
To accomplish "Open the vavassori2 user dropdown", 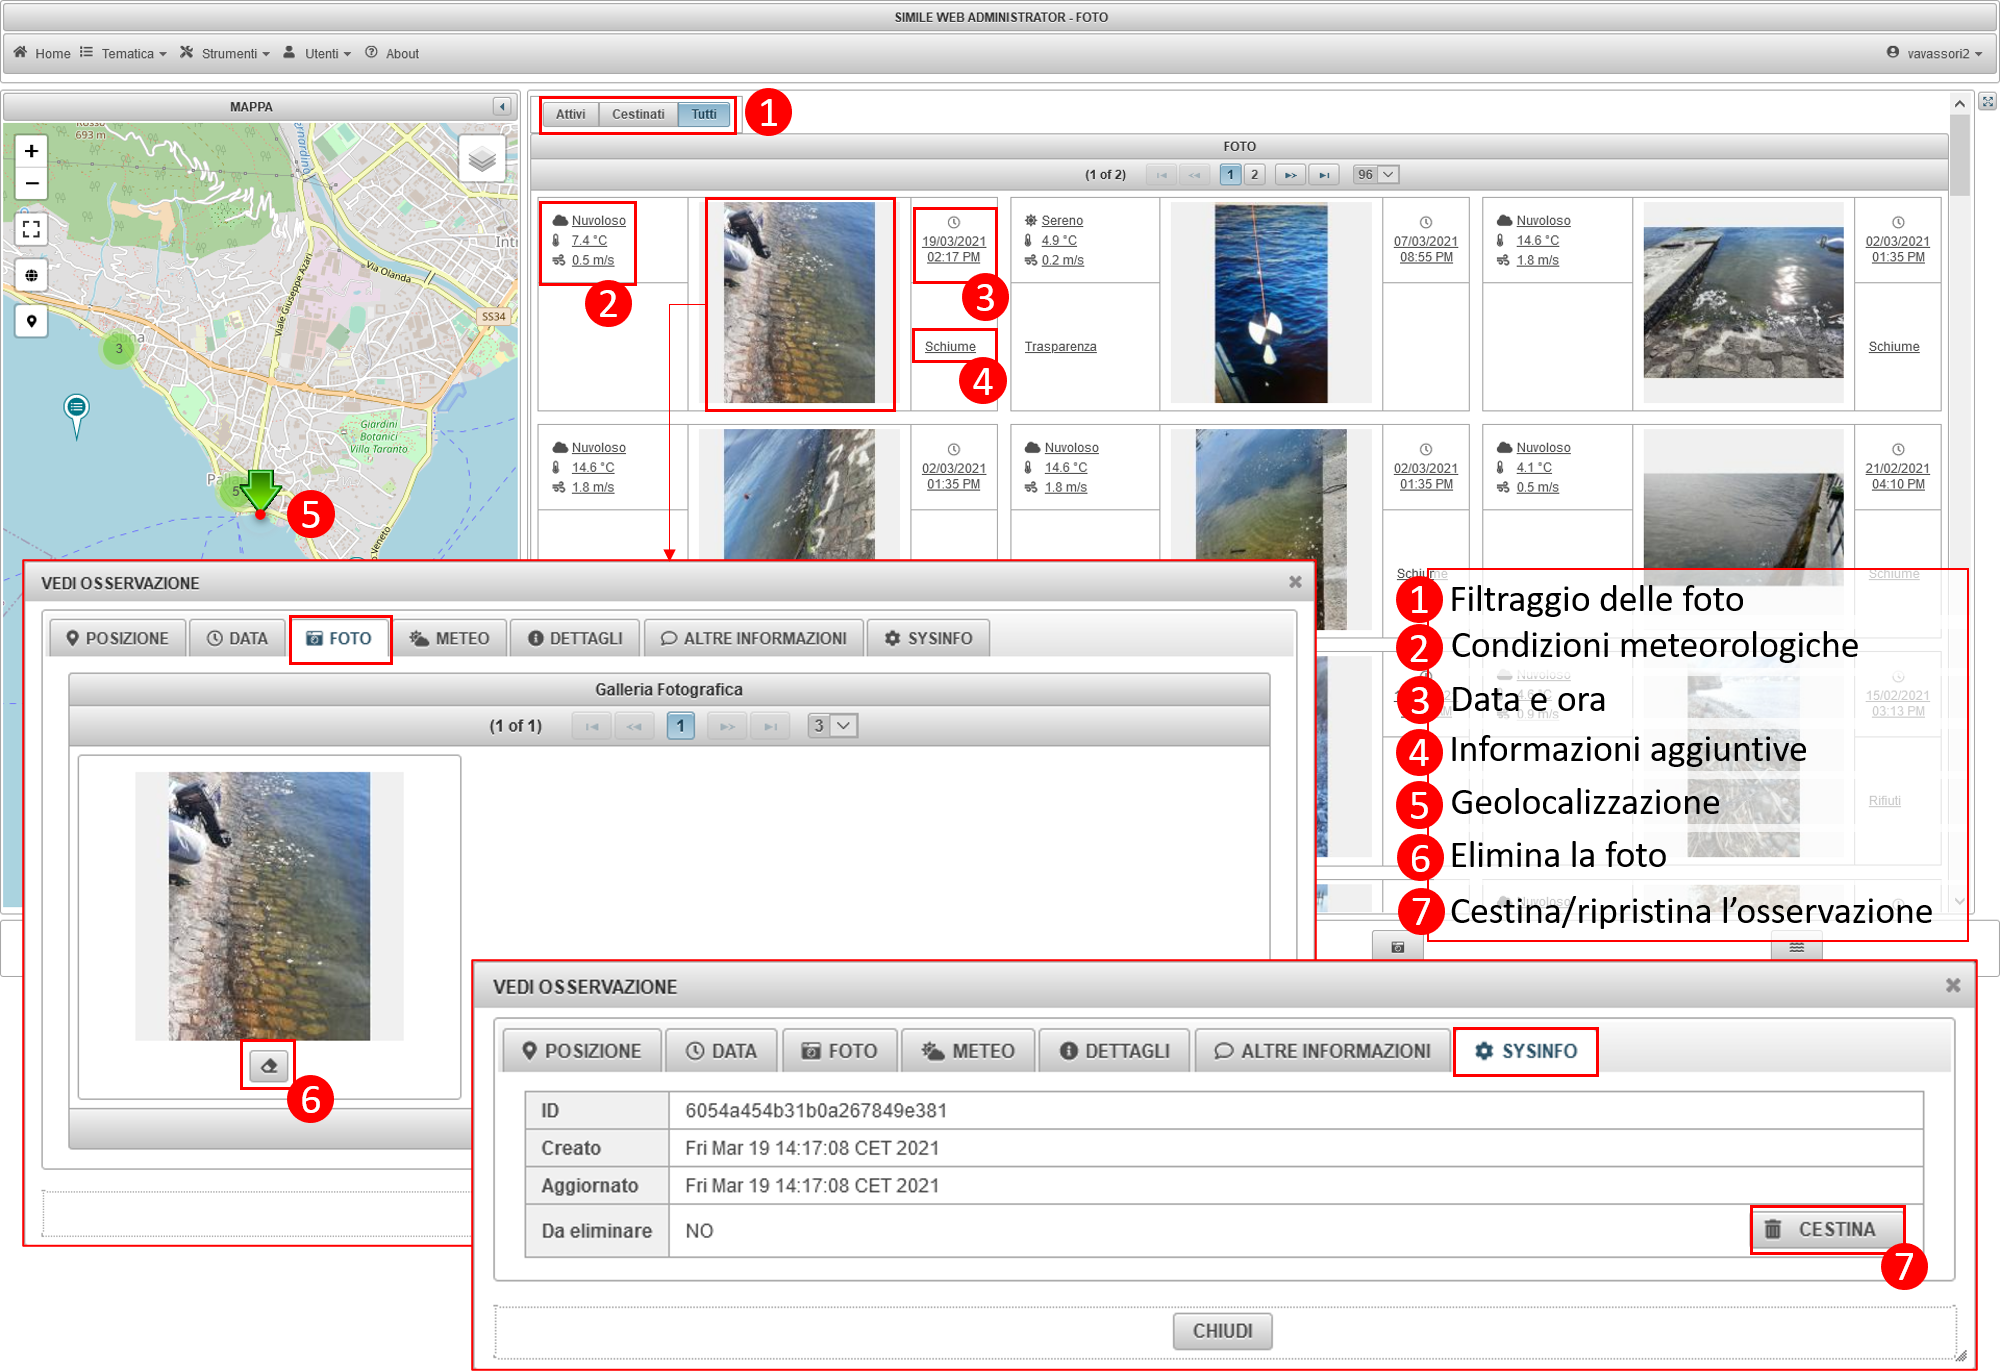I will pos(1934,53).
